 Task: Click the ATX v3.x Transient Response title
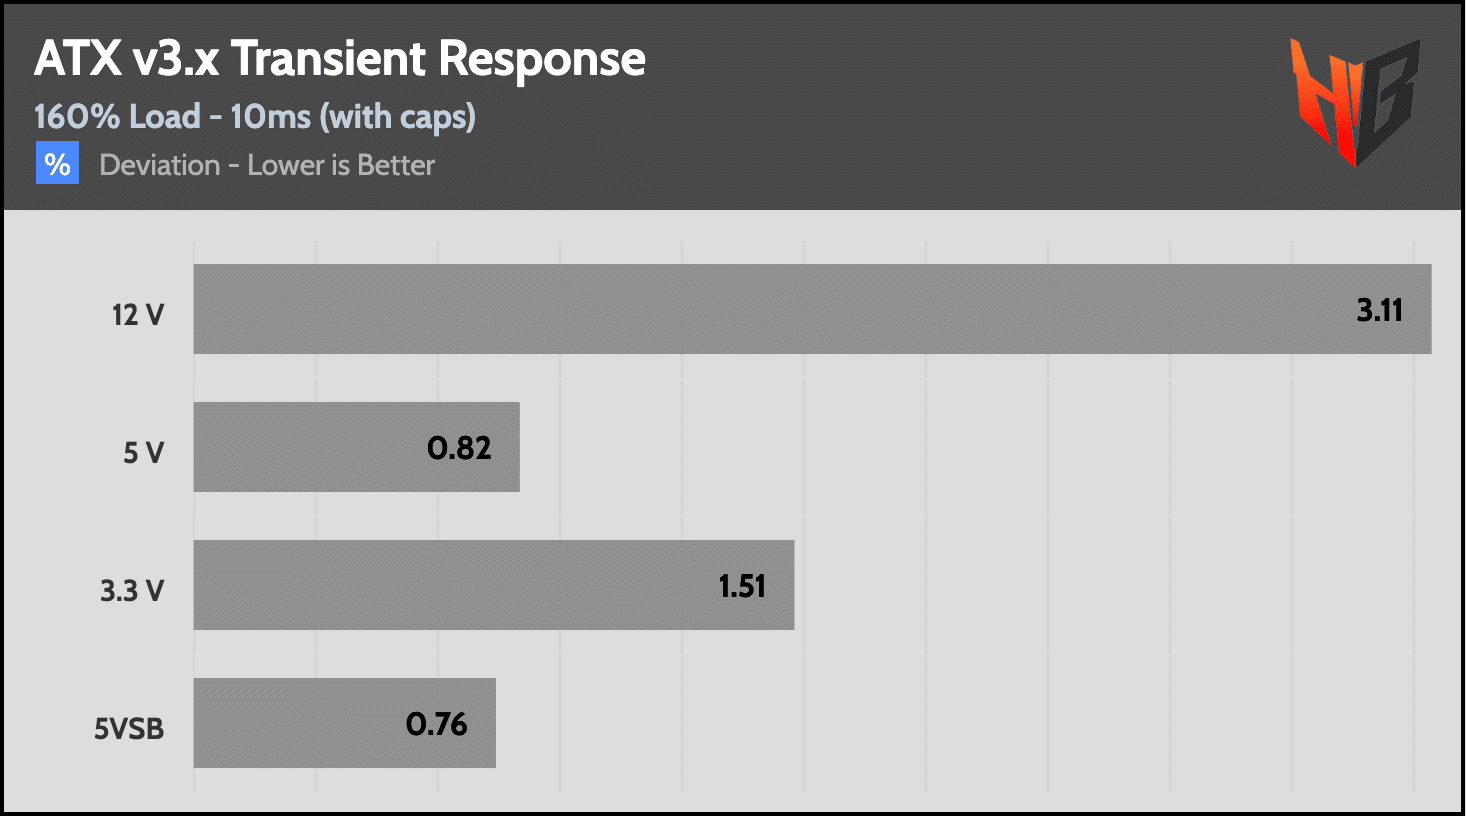coord(340,59)
